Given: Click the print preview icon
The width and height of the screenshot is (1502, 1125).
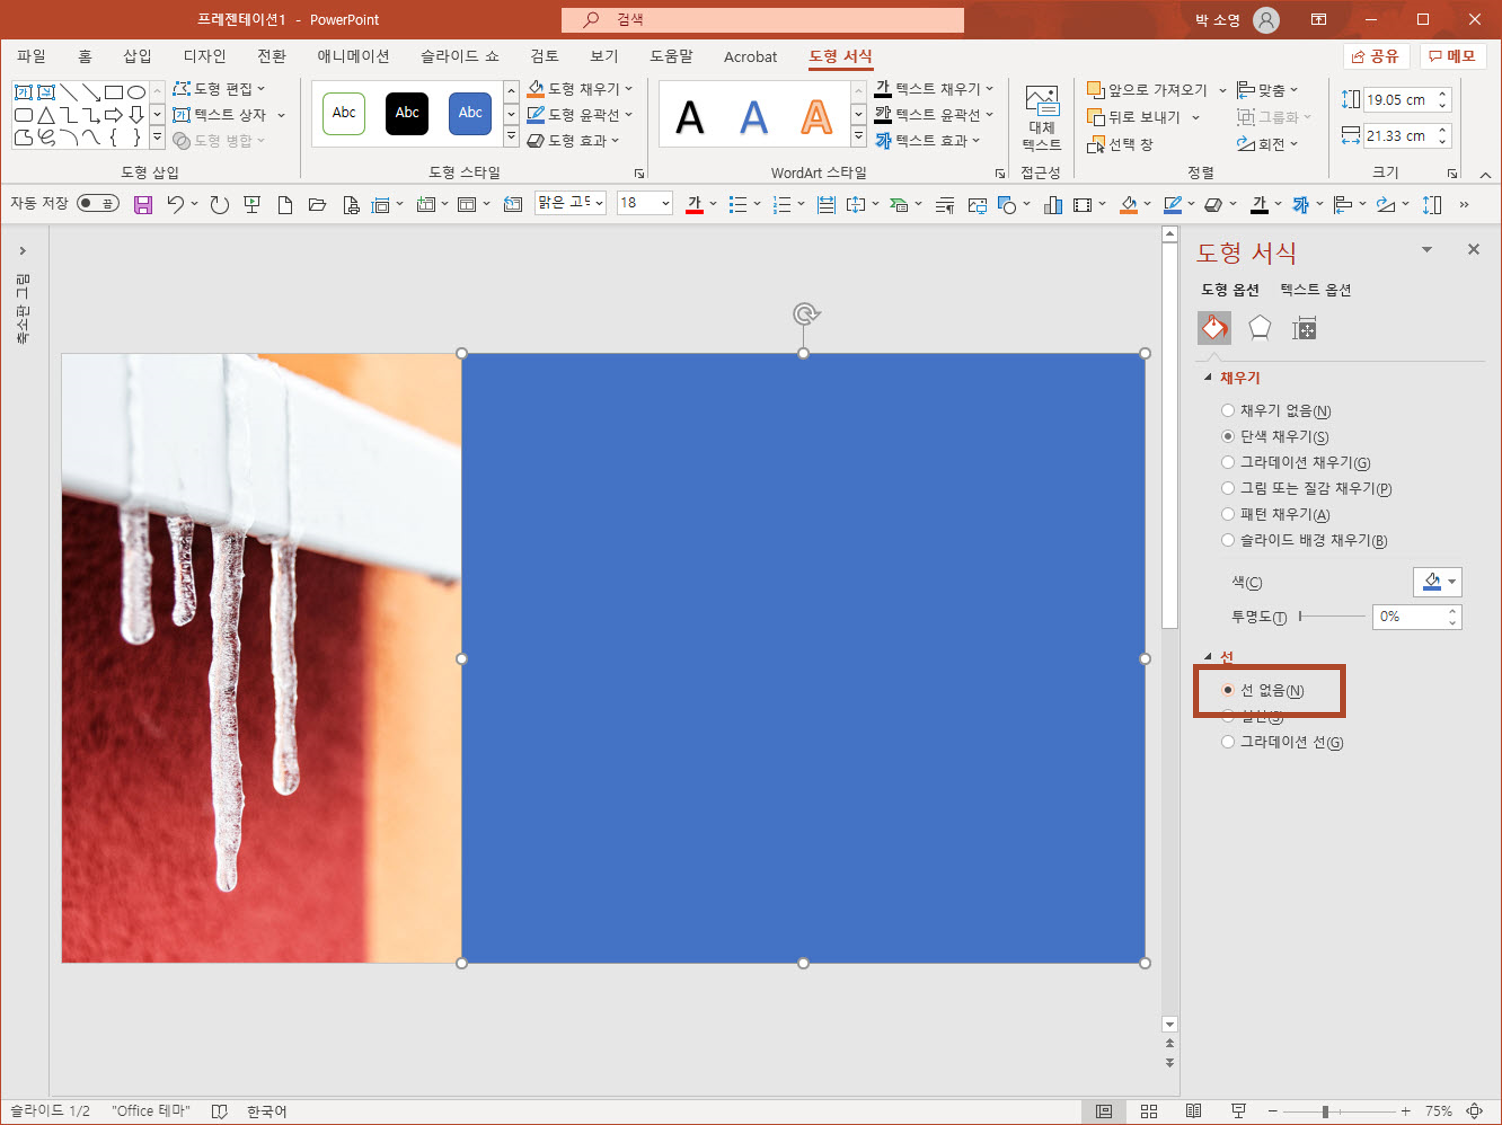Looking at the screenshot, I should tap(351, 205).
